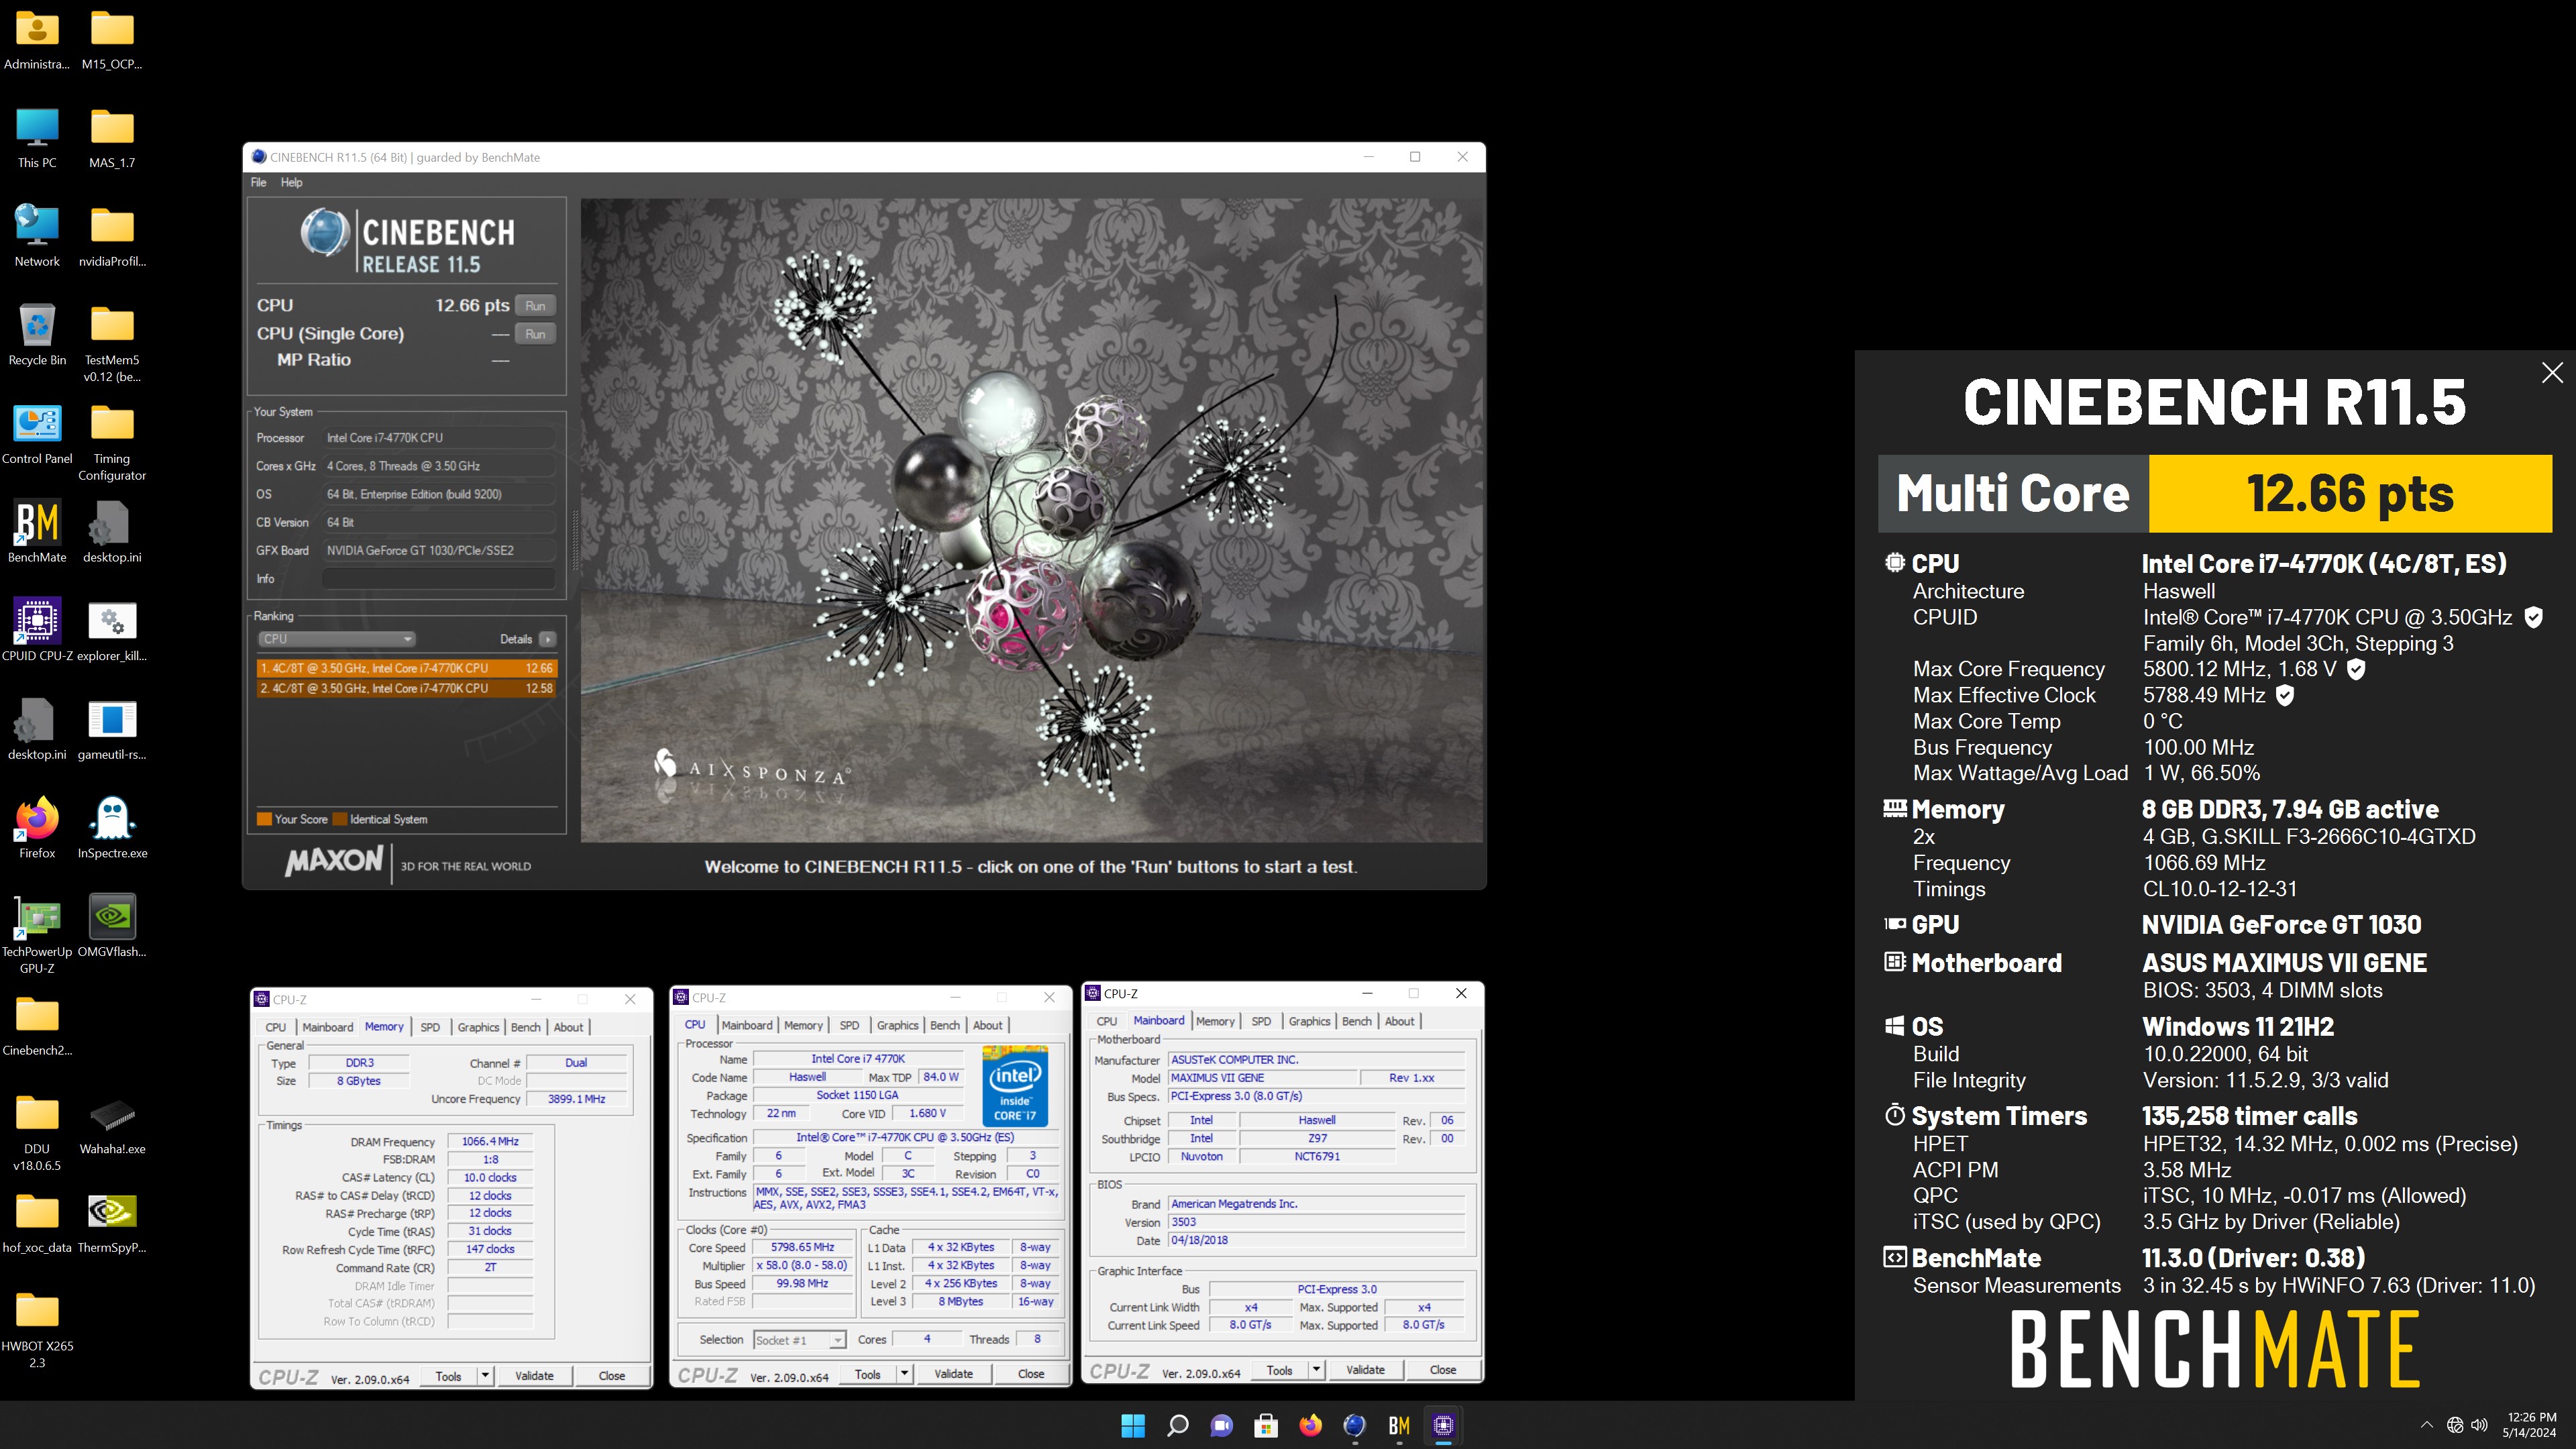Open the BenchMate desktop shortcut
The width and height of the screenshot is (2576, 1449).
(x=37, y=531)
